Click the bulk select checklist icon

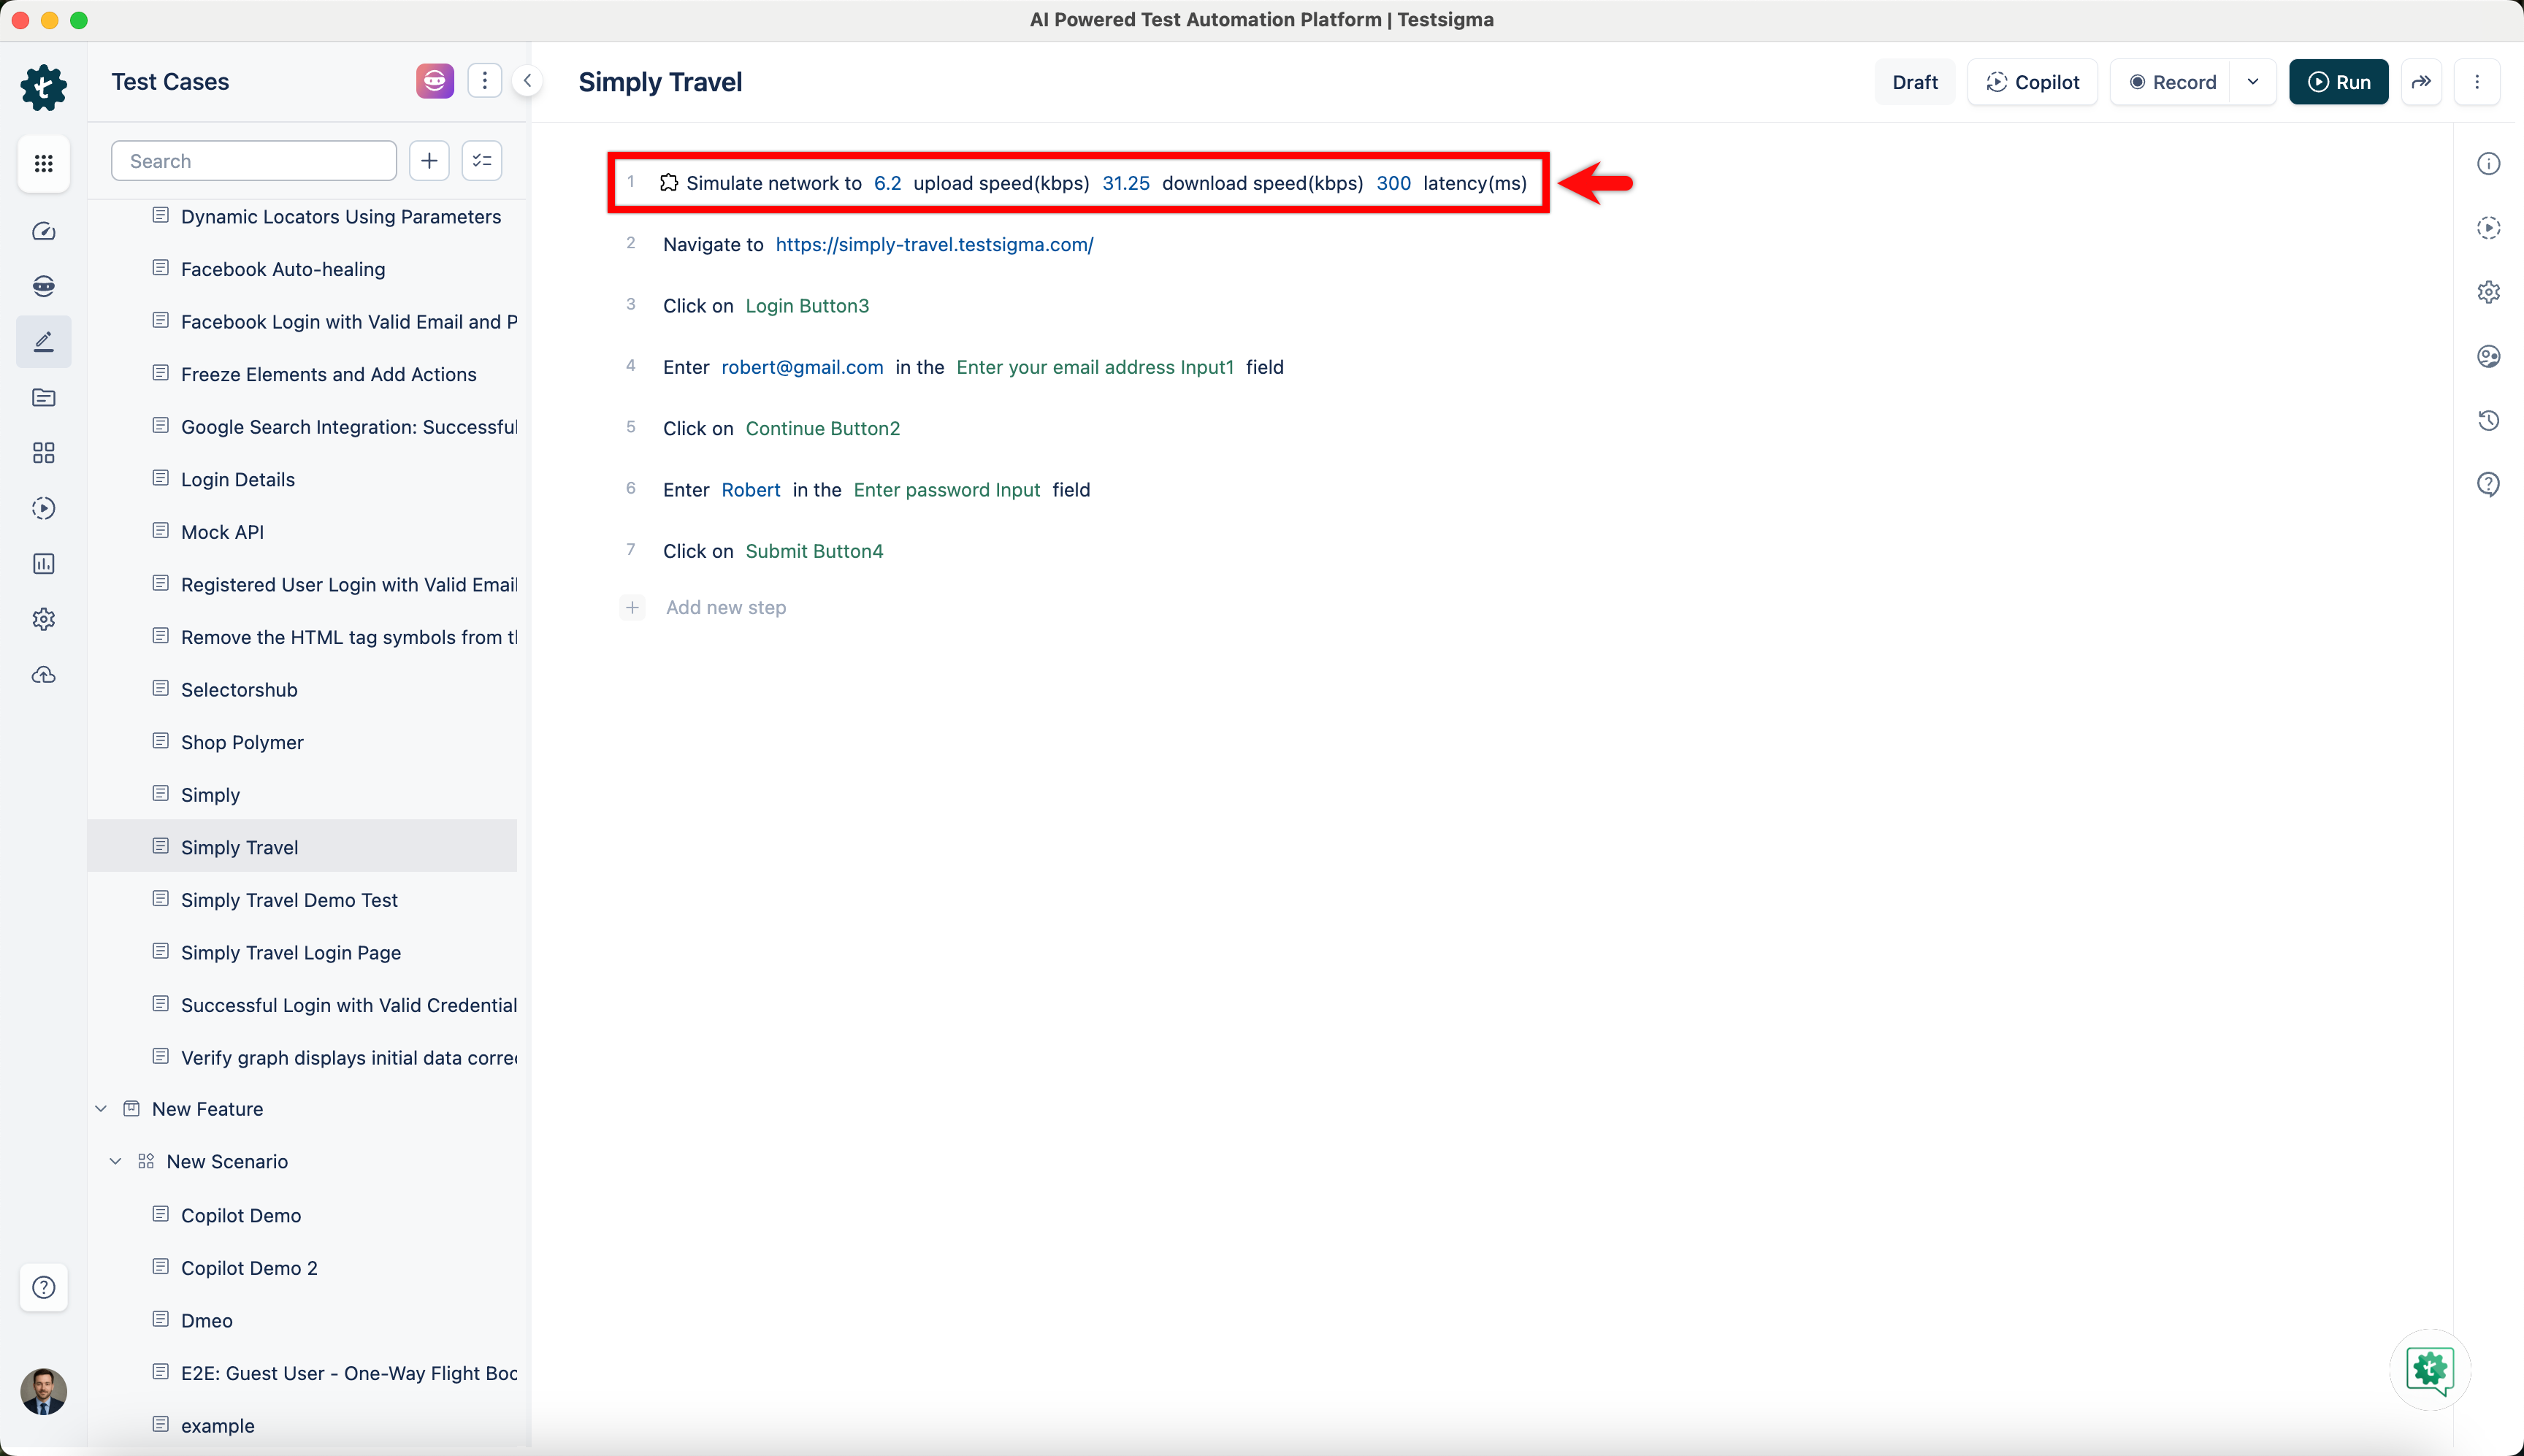482,161
